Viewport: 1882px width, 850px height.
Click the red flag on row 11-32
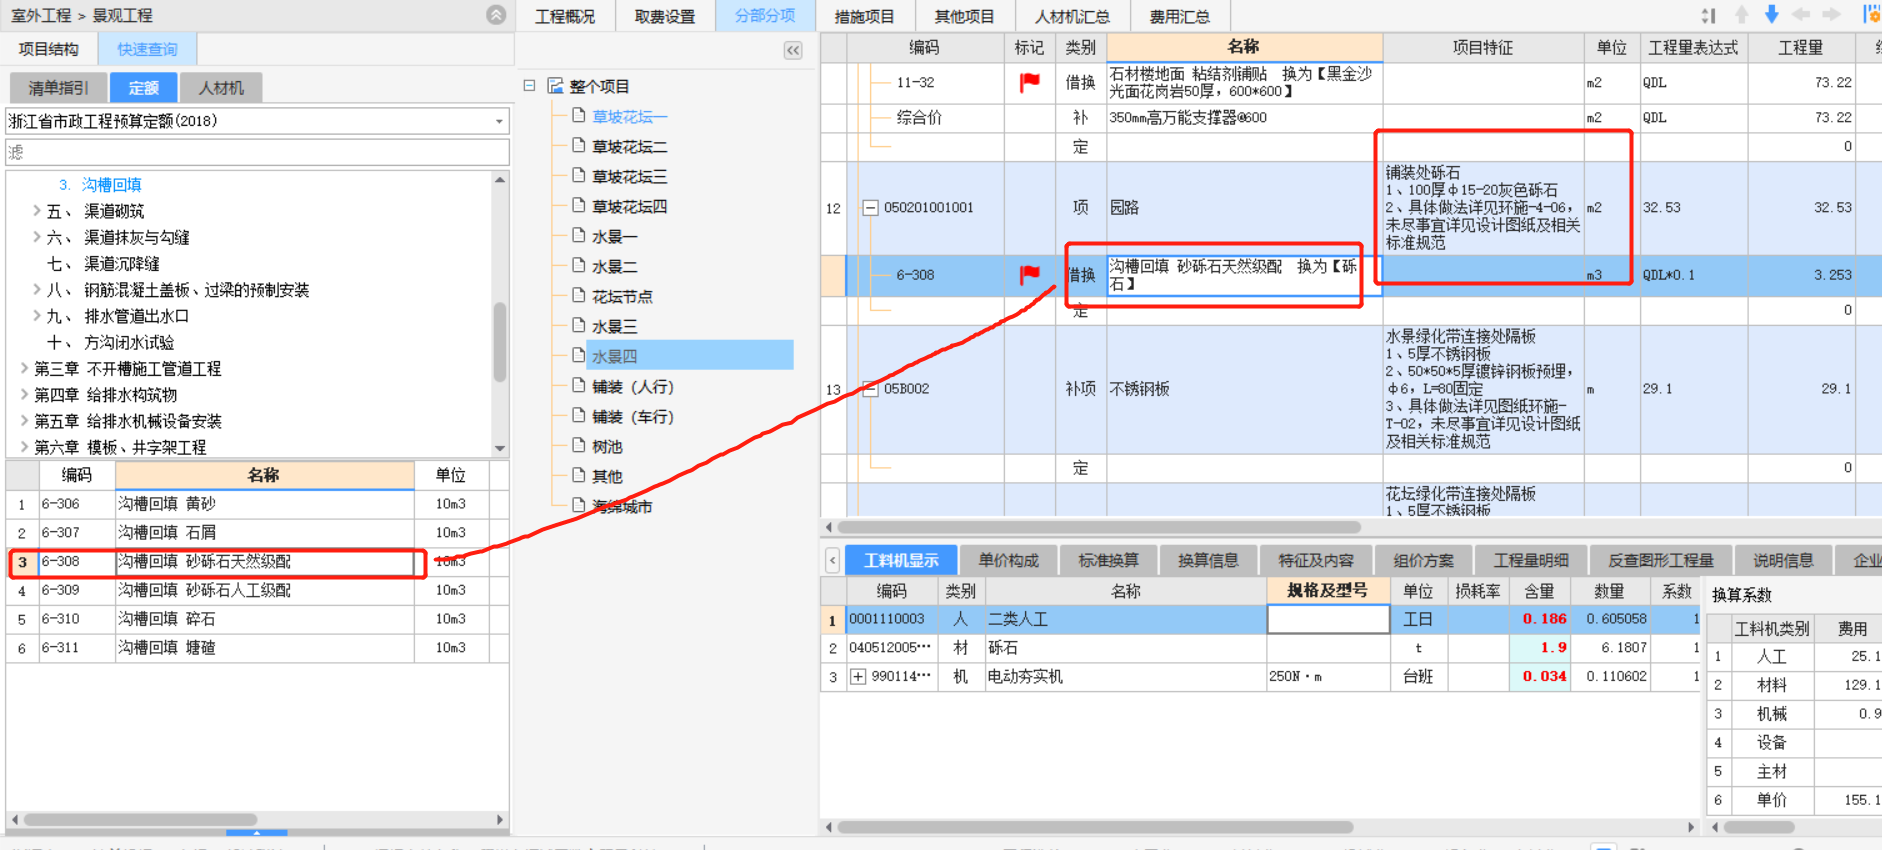pyautogui.click(x=1029, y=83)
